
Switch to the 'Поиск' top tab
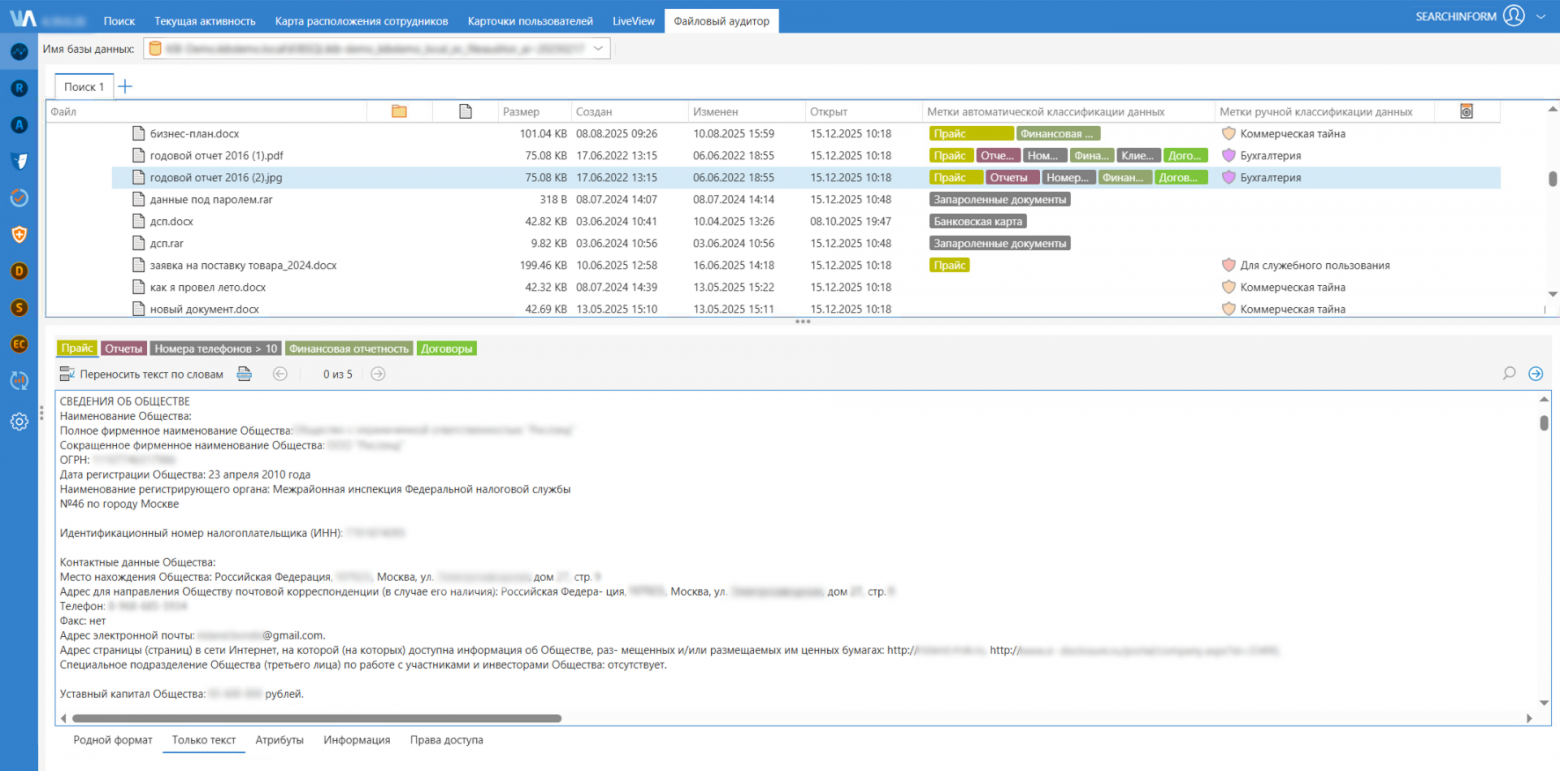click(119, 21)
